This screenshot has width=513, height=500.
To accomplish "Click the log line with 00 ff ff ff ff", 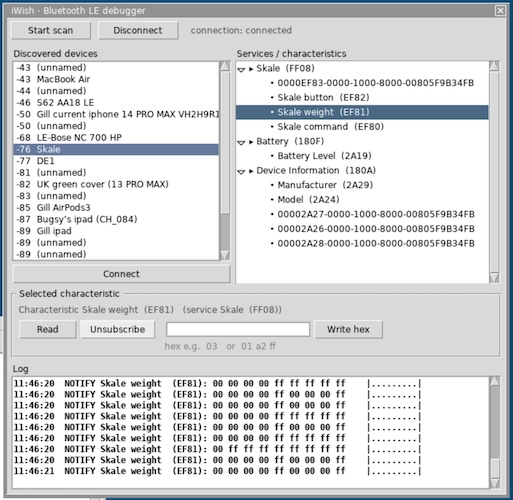I will coord(217,449).
